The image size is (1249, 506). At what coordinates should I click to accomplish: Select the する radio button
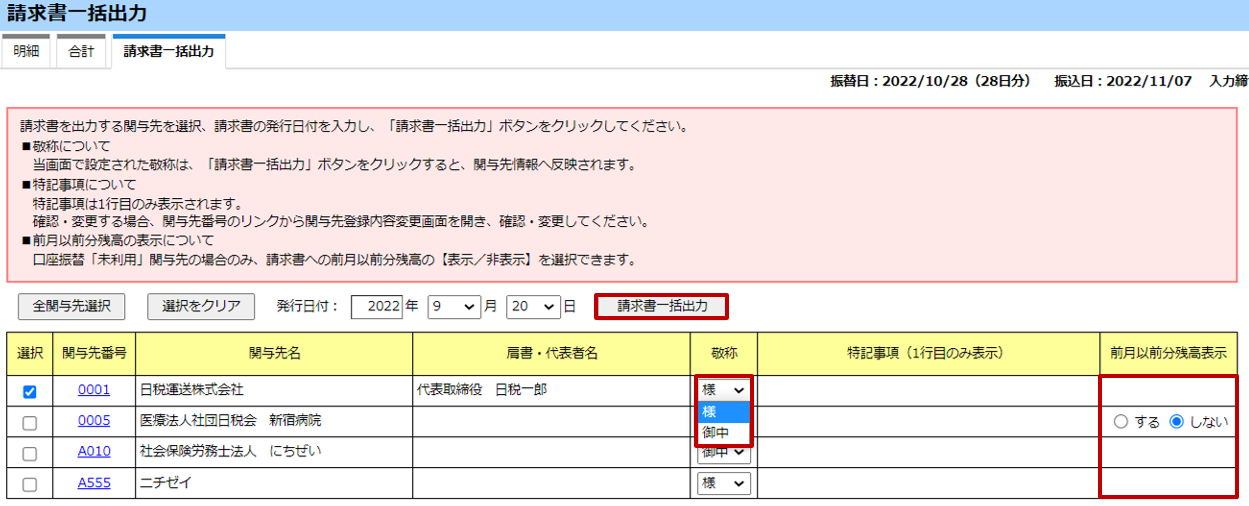[1121, 422]
